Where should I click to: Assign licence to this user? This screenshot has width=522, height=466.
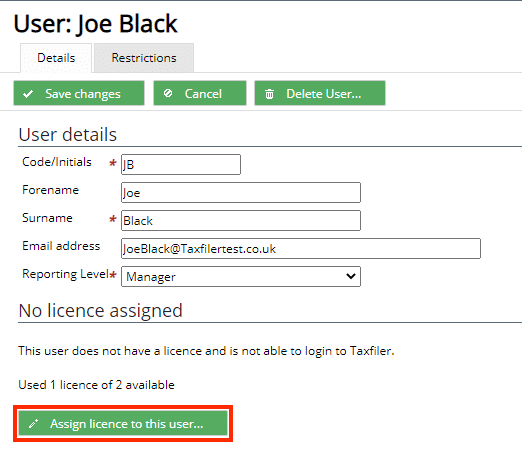(123, 423)
